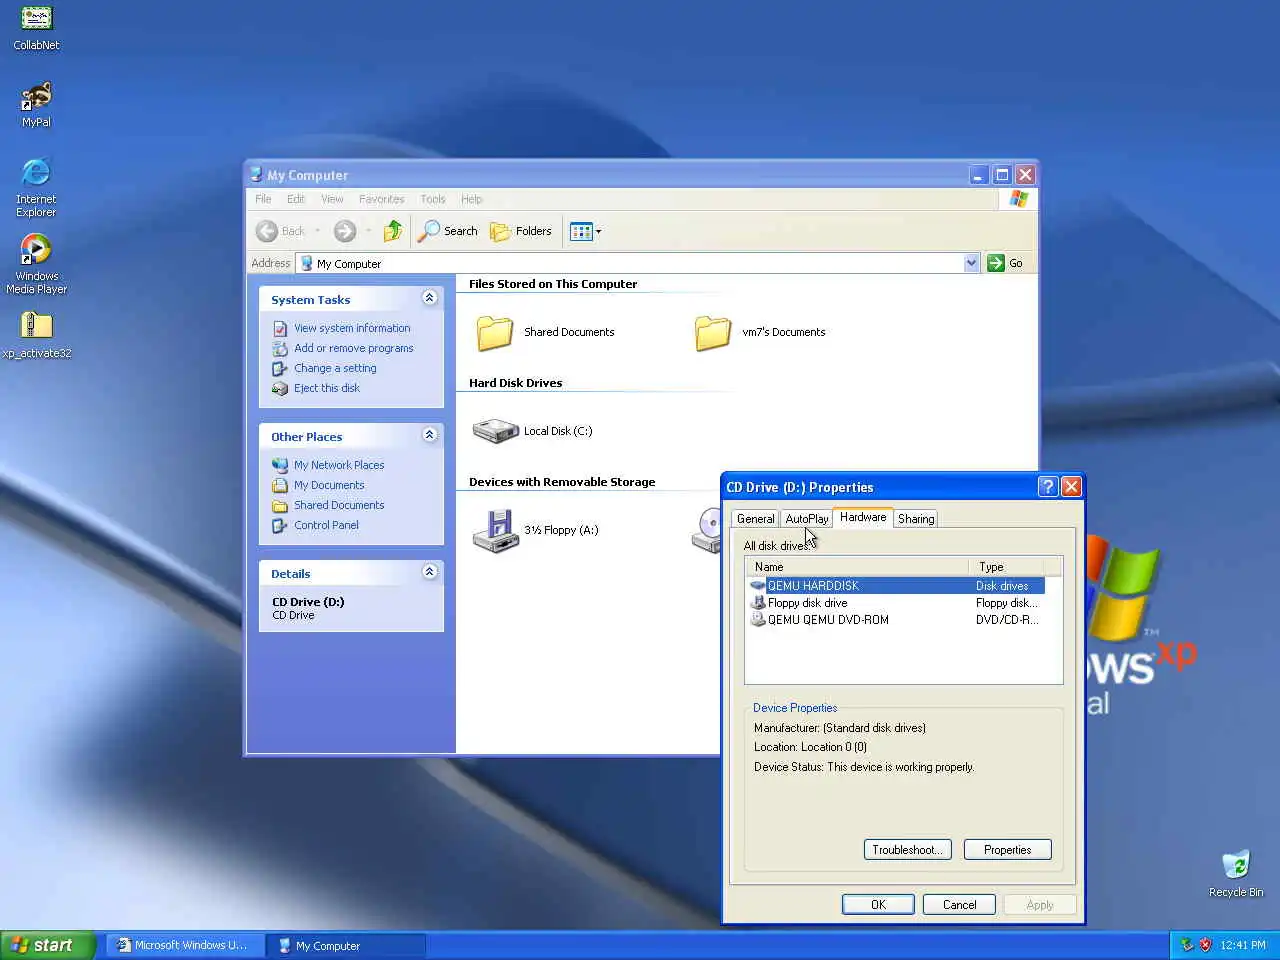
Task: Open Control Panel link
Action: (326, 525)
